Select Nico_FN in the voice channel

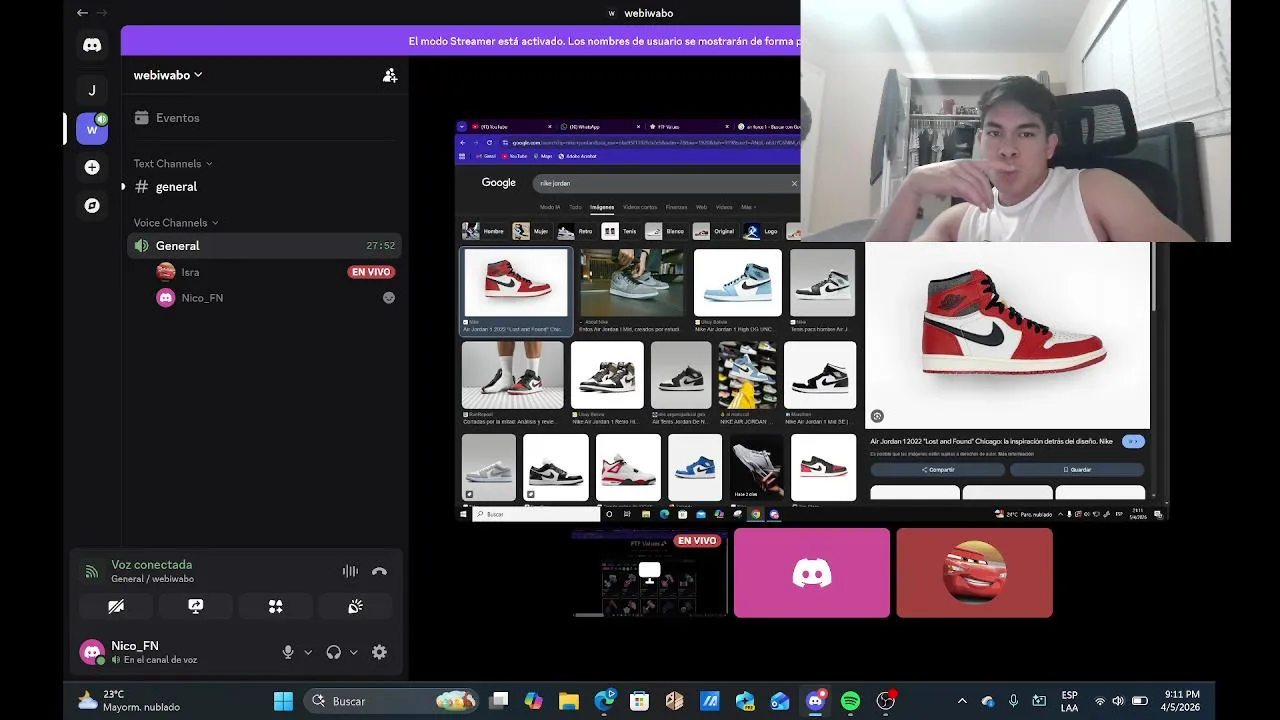pyautogui.click(x=275, y=298)
